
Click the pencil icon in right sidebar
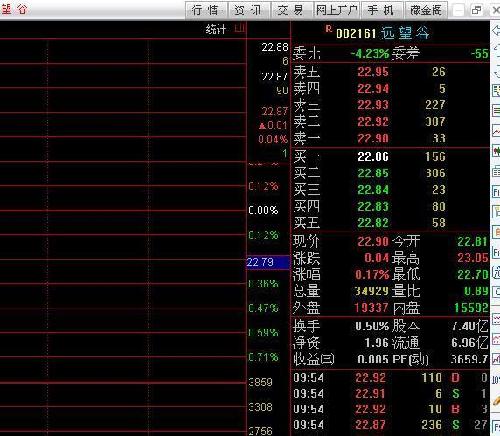click(497, 400)
